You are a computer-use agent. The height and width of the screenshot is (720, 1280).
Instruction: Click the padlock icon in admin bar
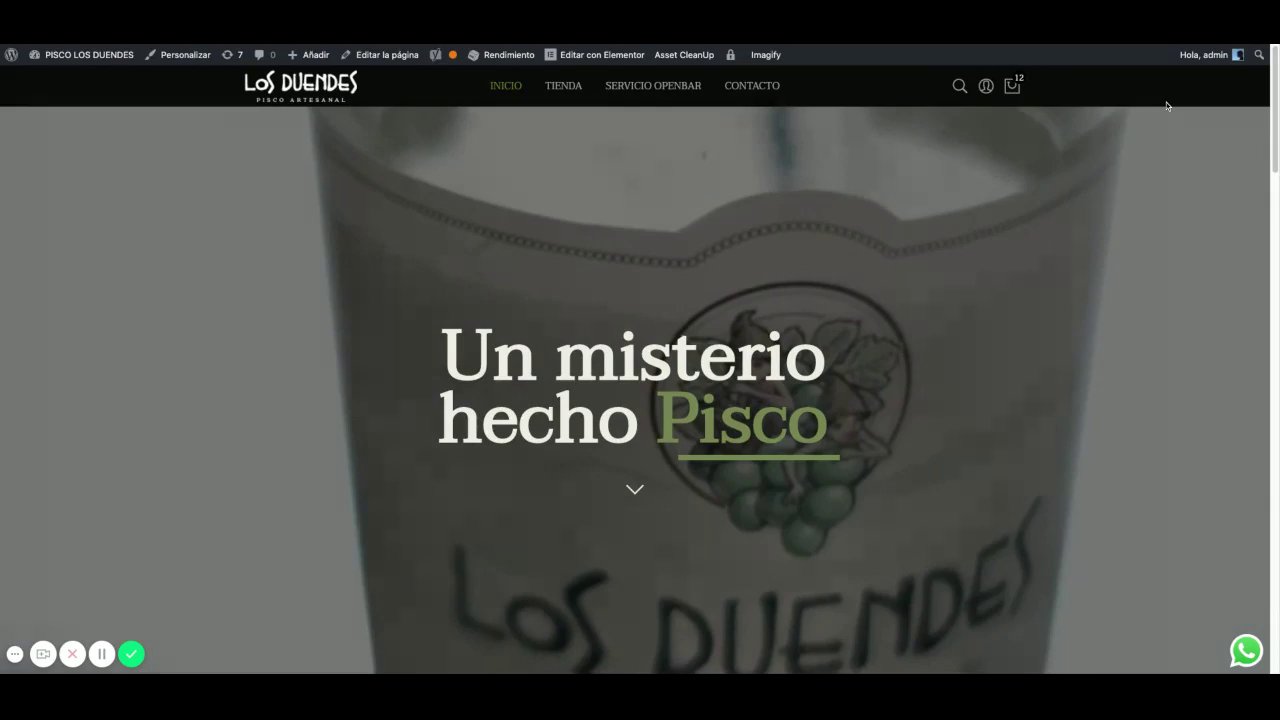click(731, 55)
